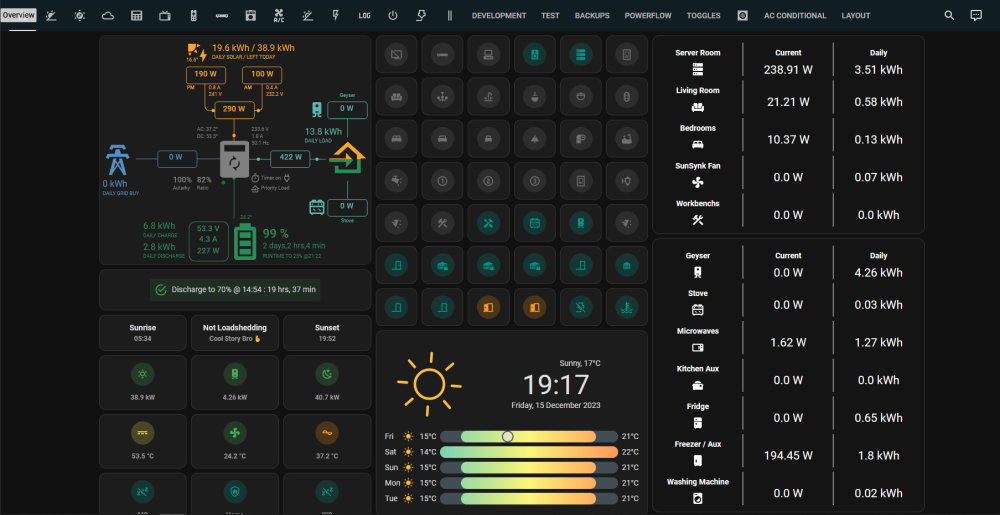Click the green battery icon

pos(244,240)
